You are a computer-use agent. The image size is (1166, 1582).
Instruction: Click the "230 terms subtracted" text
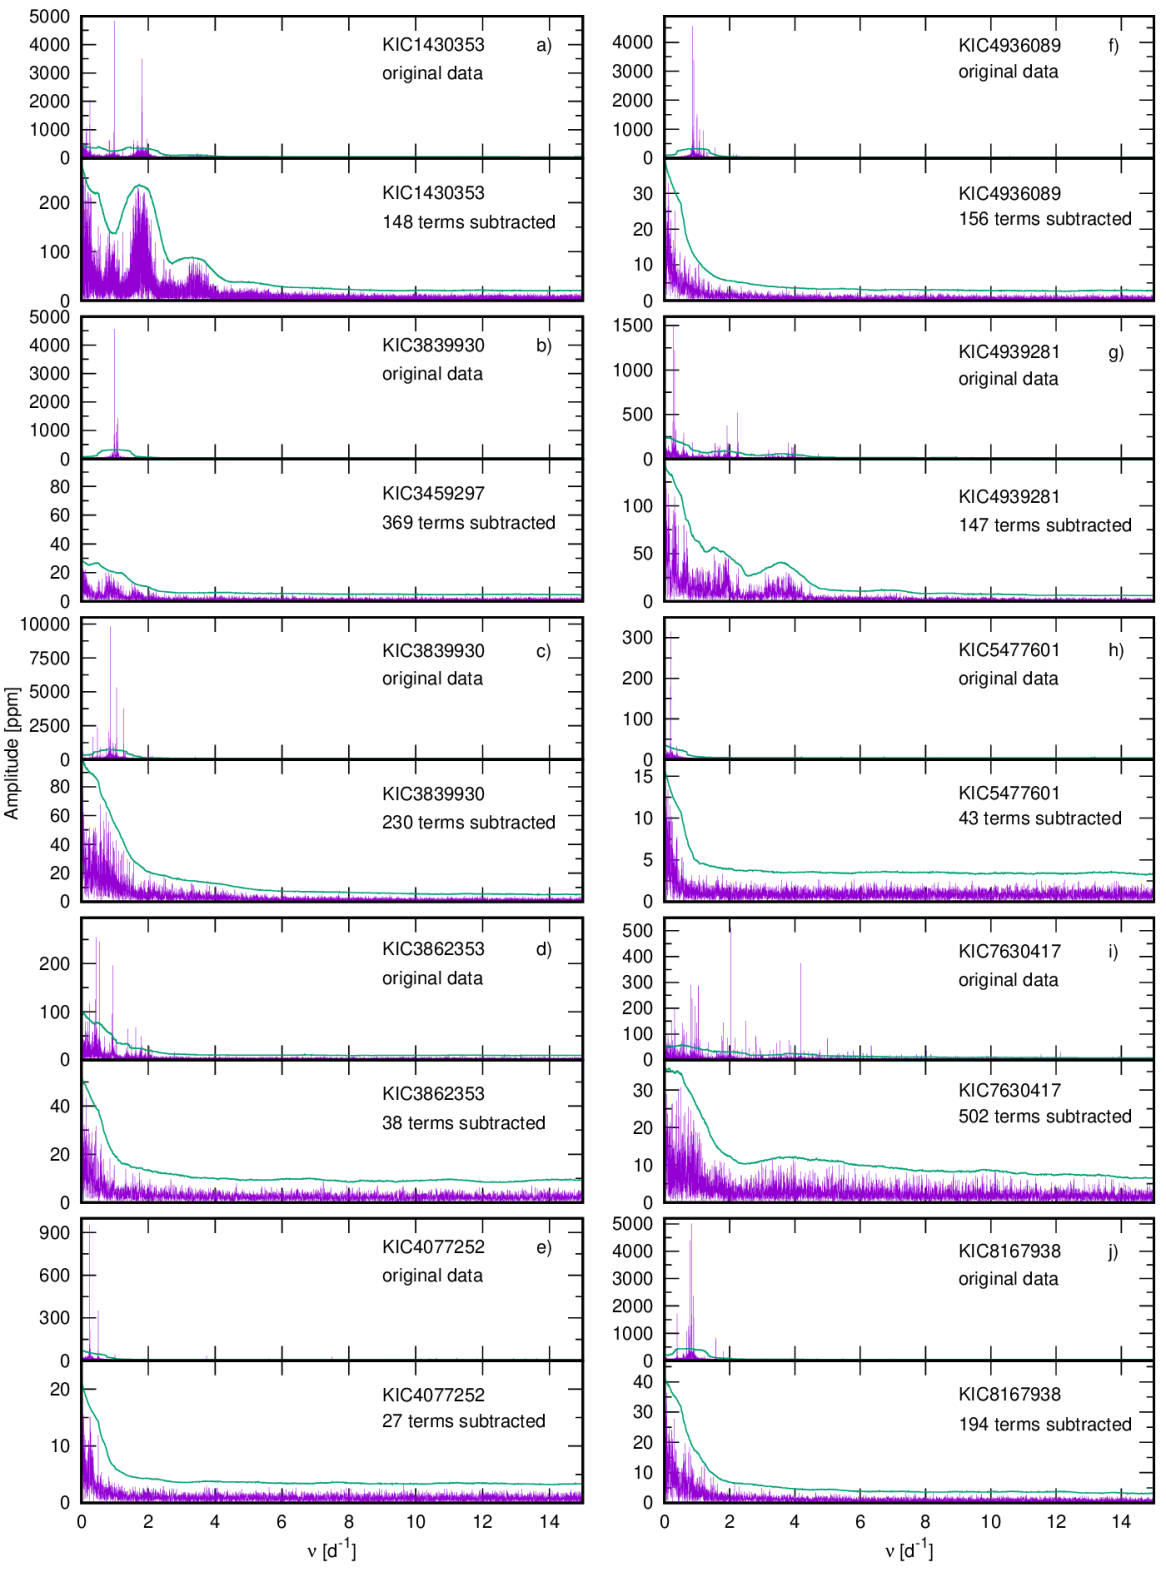[468, 823]
